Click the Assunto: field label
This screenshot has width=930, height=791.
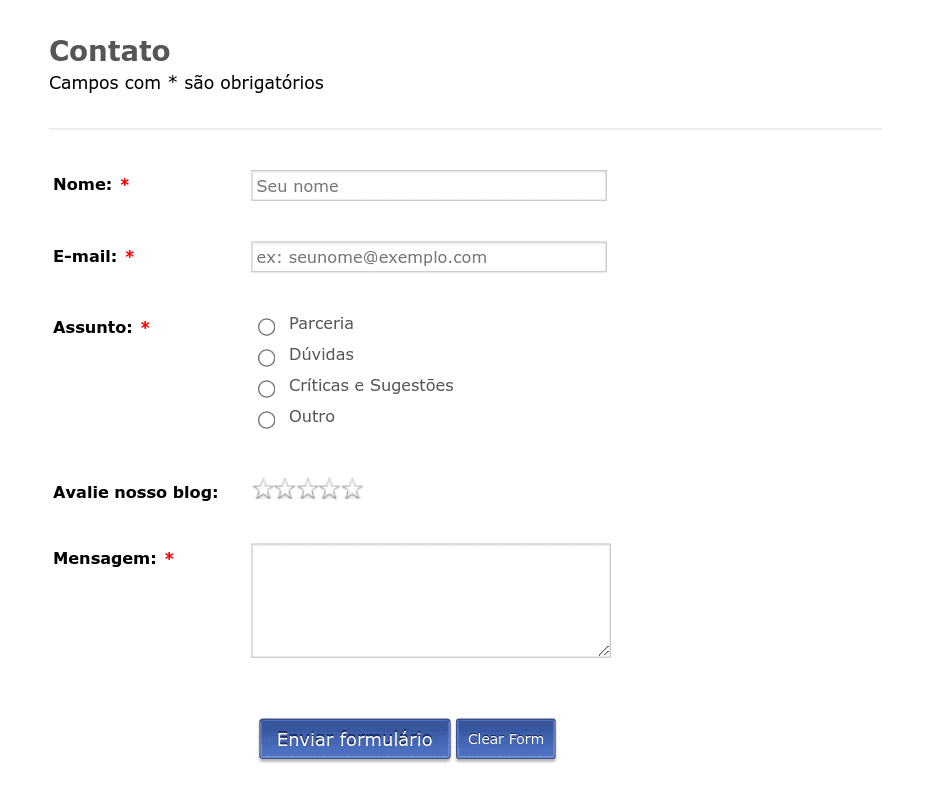(x=93, y=327)
